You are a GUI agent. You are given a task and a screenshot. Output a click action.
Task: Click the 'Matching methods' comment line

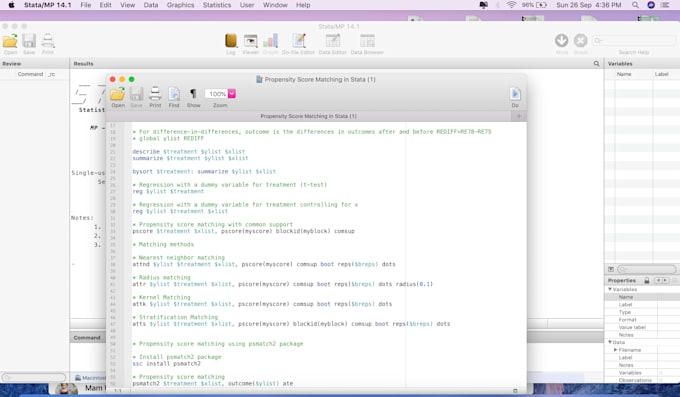163,244
